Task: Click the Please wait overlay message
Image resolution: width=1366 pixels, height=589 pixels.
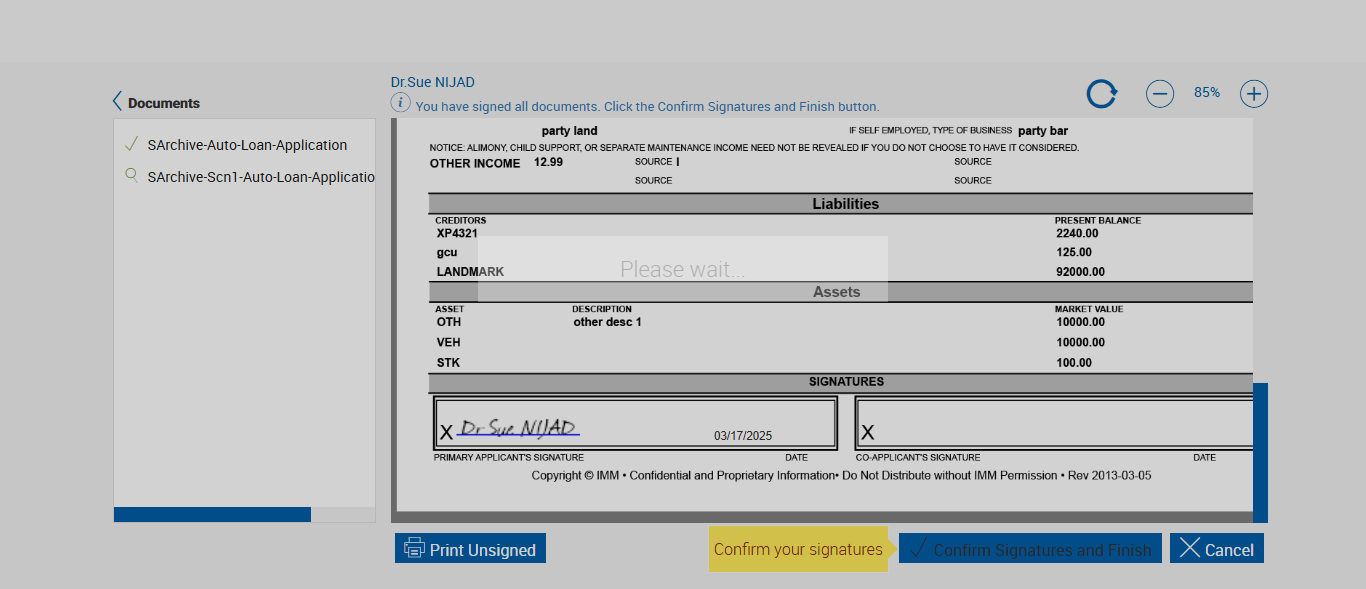Action: coord(683,269)
